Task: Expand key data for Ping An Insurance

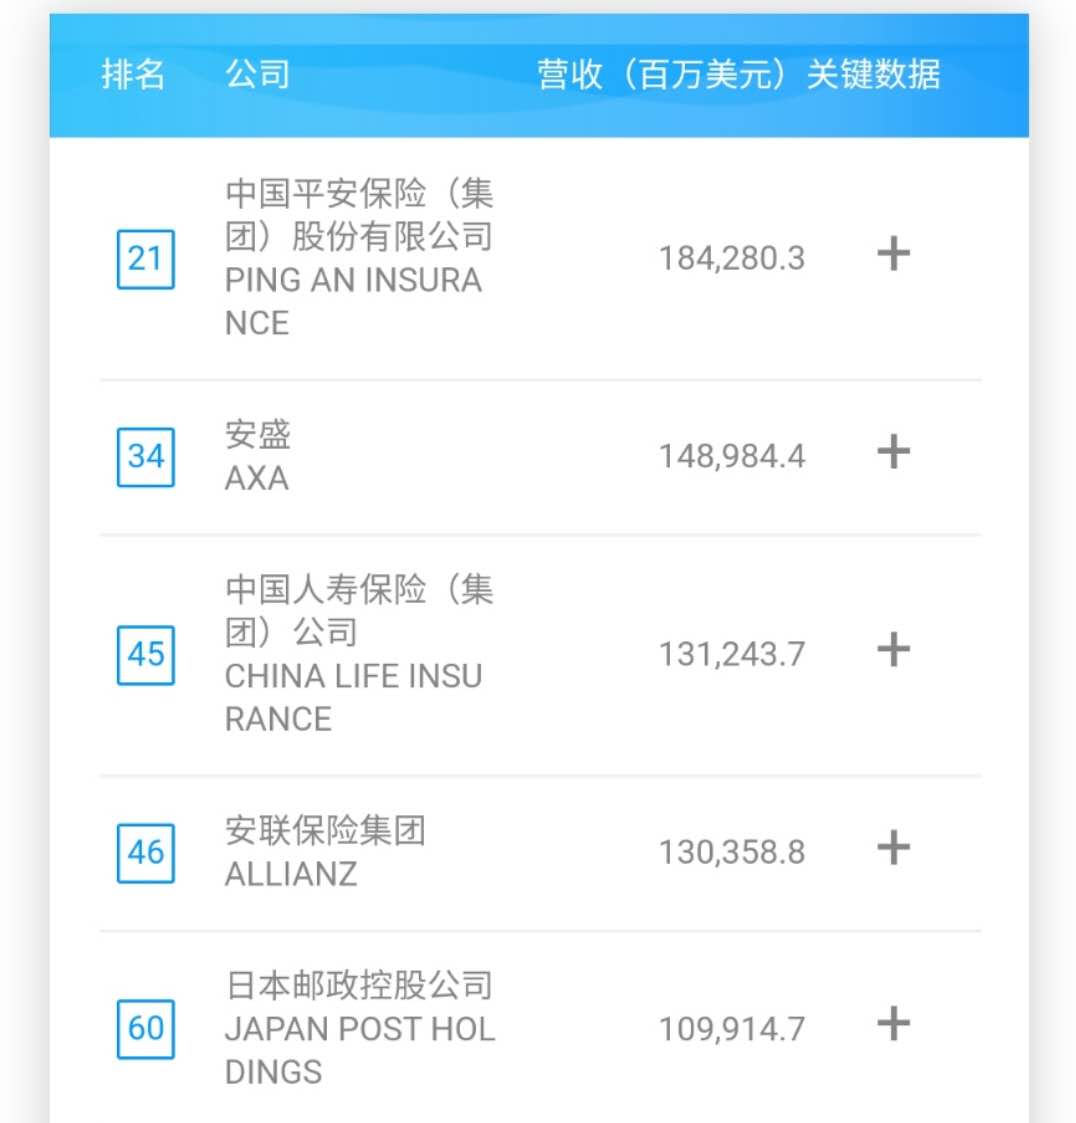Action: click(893, 254)
